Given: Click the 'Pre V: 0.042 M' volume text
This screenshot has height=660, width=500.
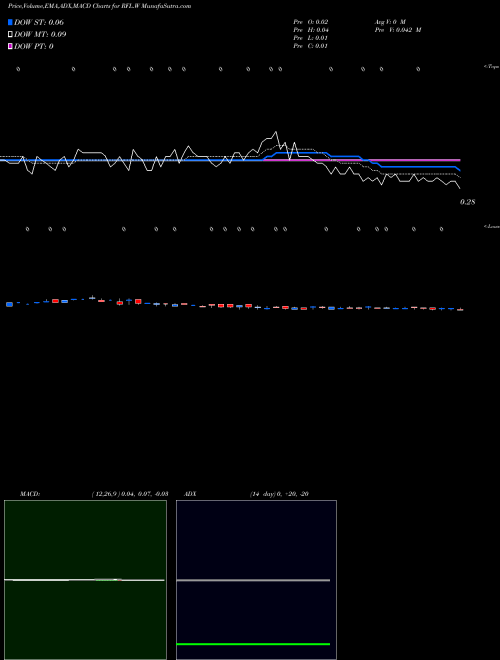Looking at the screenshot, I should coord(398,30).
